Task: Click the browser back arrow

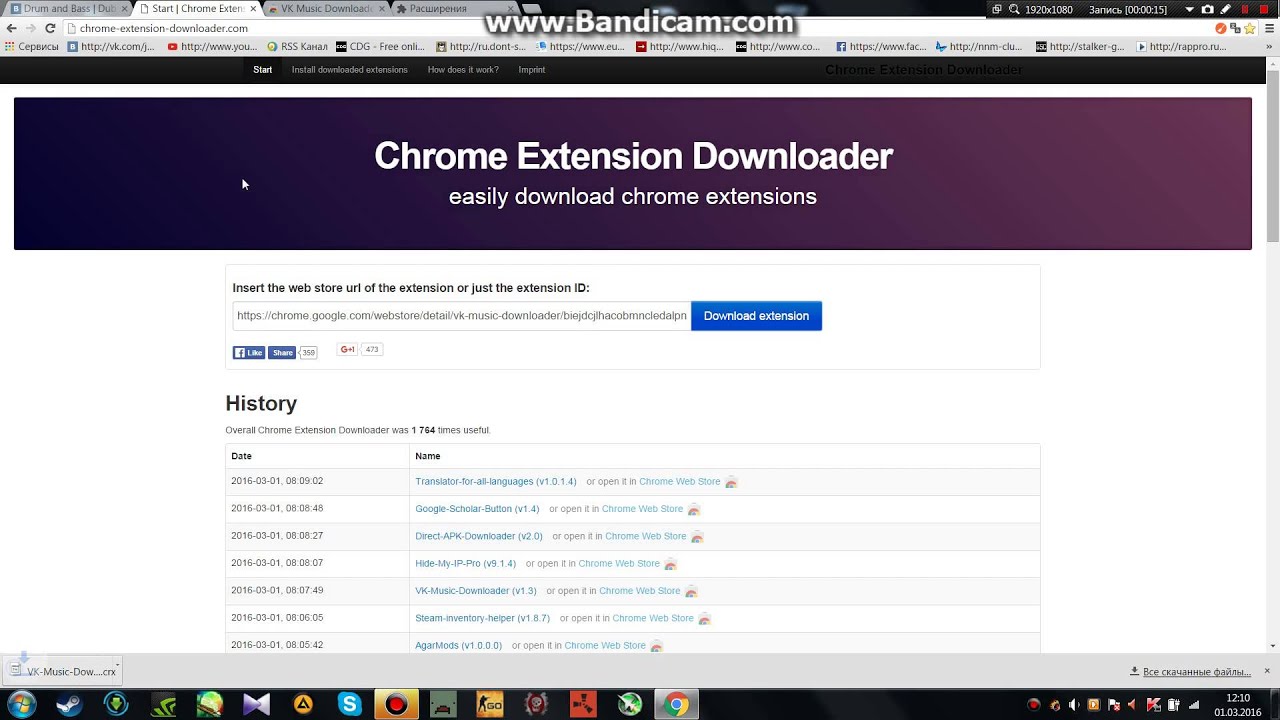Action: tap(11, 28)
